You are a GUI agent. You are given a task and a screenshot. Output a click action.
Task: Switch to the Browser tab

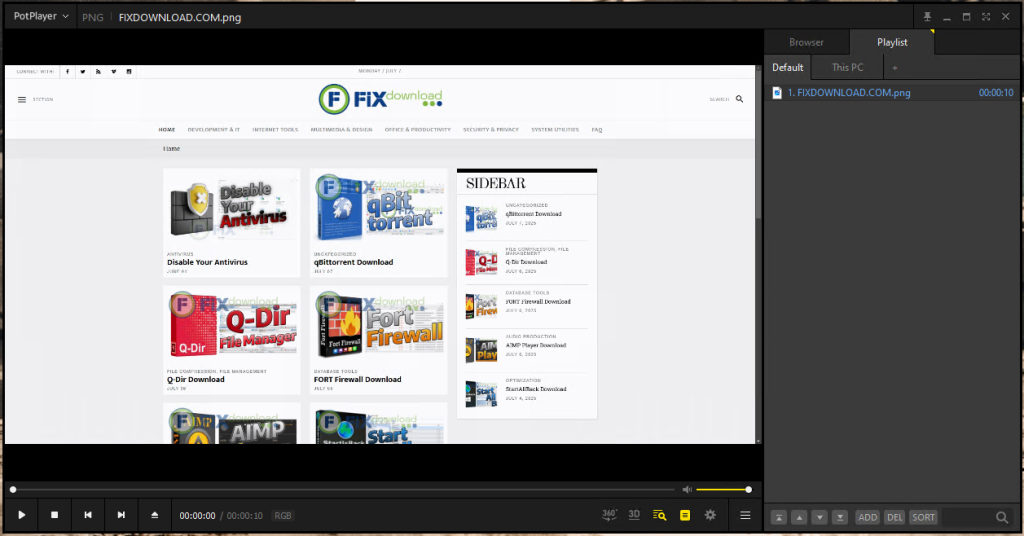806,42
